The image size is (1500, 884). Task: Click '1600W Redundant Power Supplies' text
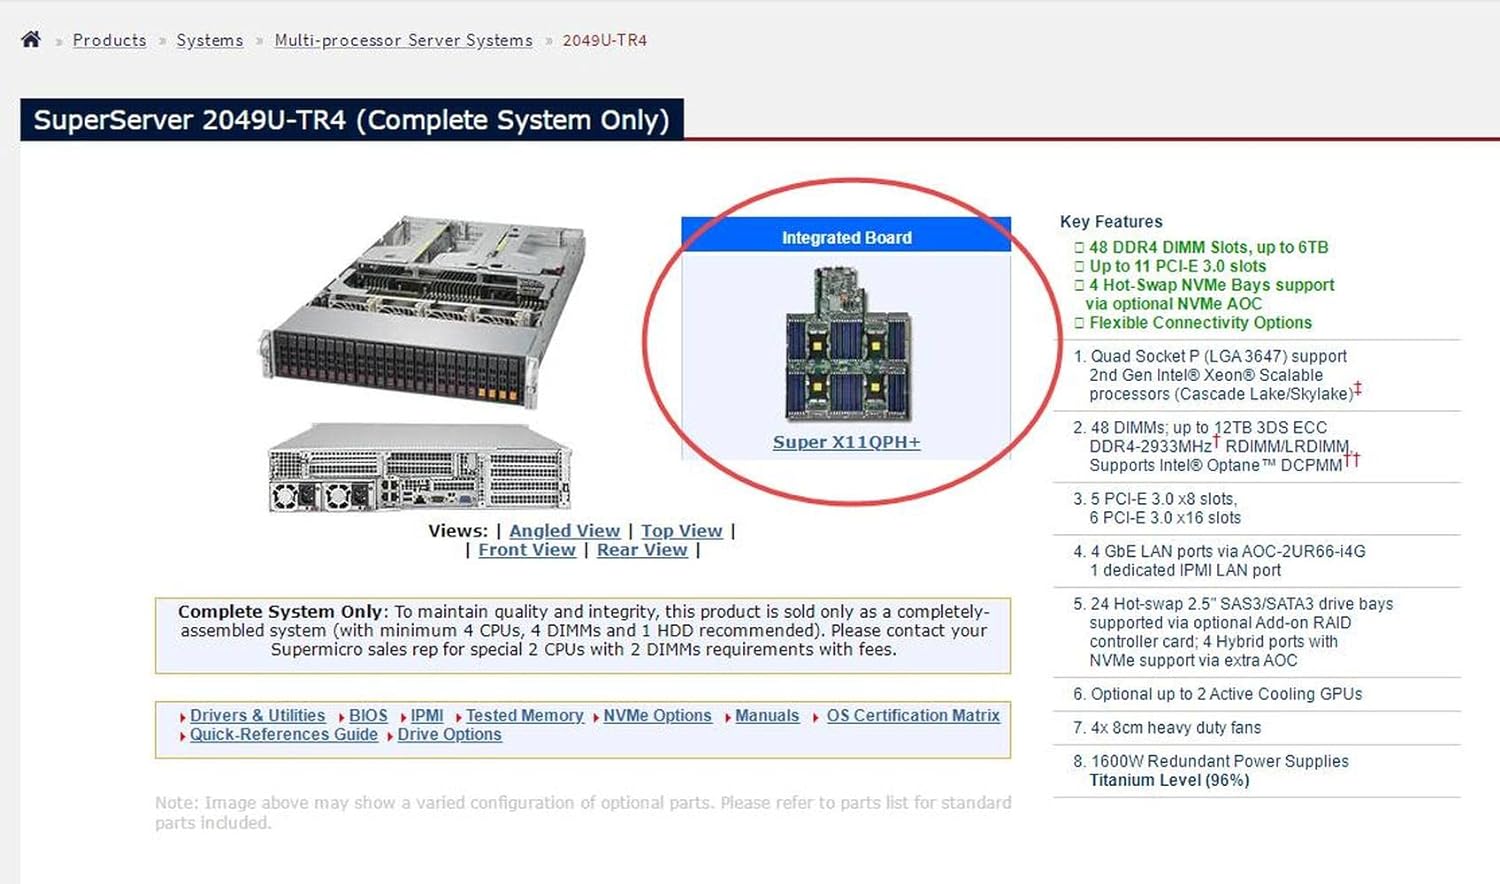[1219, 761]
